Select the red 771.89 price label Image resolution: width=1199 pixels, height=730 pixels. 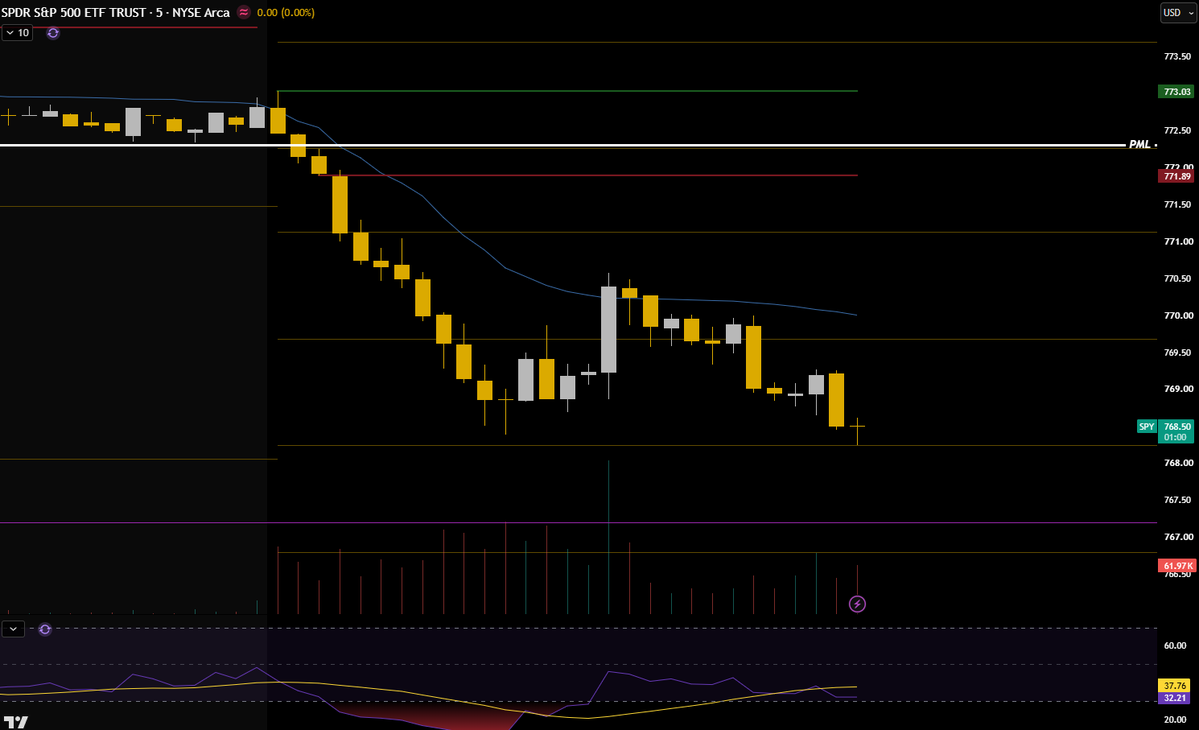[1176, 177]
